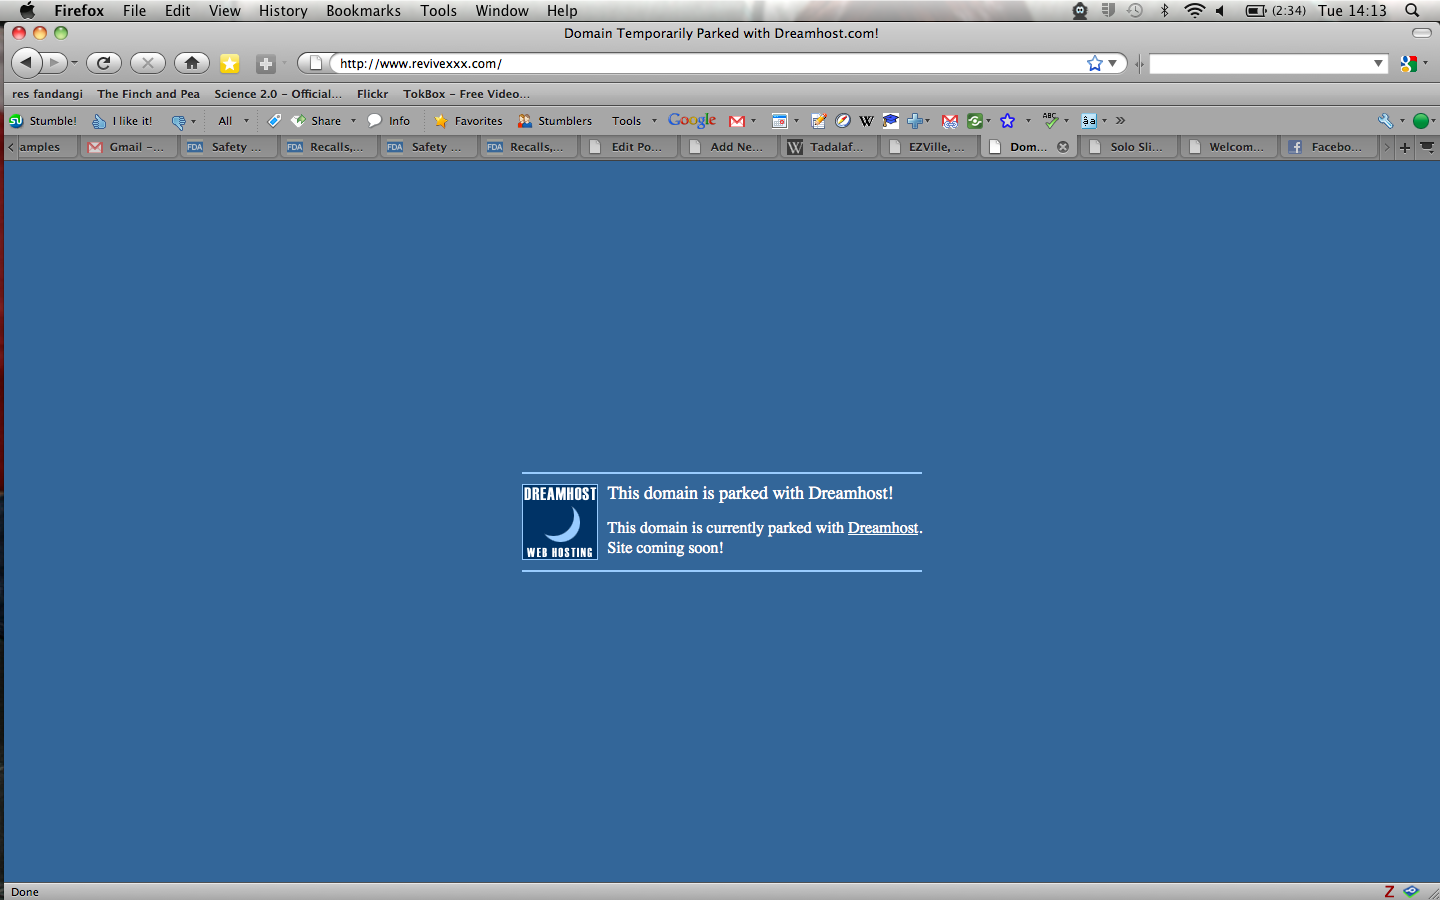Screen dimensions: 1440x900
Task: Open the Bookmarks menu
Action: pyautogui.click(x=363, y=11)
